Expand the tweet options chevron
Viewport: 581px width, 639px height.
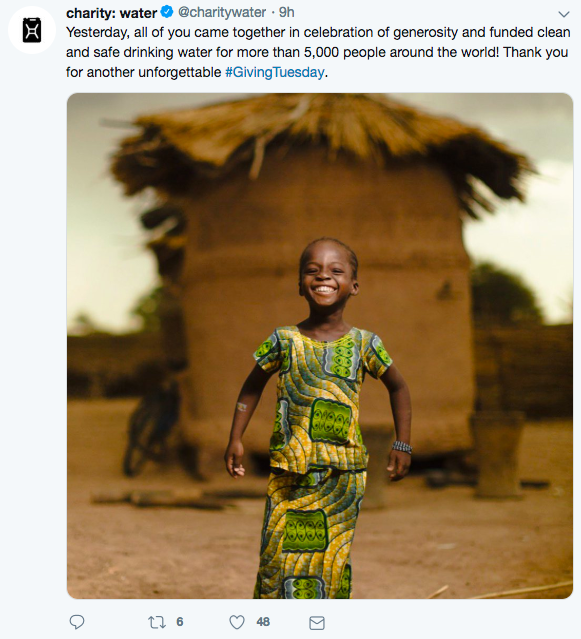(x=563, y=14)
